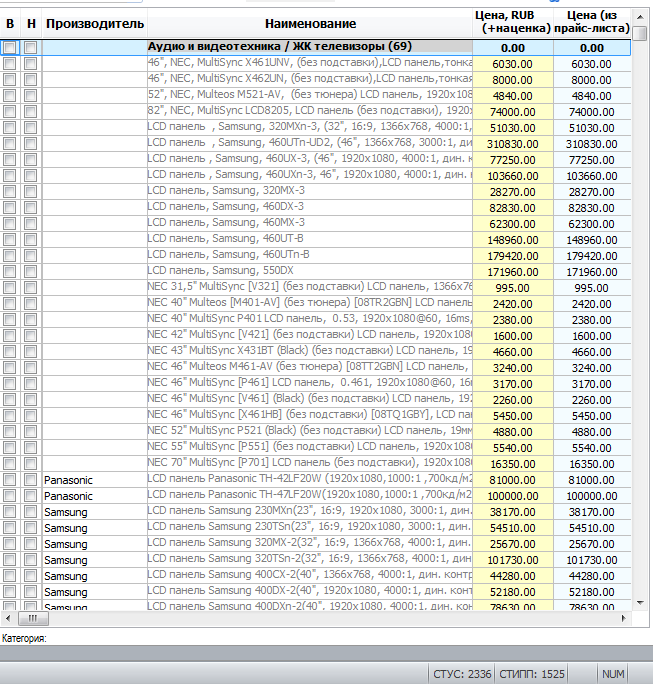Click markup price cell 103660.00
This screenshot has height=684, width=653.
[x=513, y=176]
